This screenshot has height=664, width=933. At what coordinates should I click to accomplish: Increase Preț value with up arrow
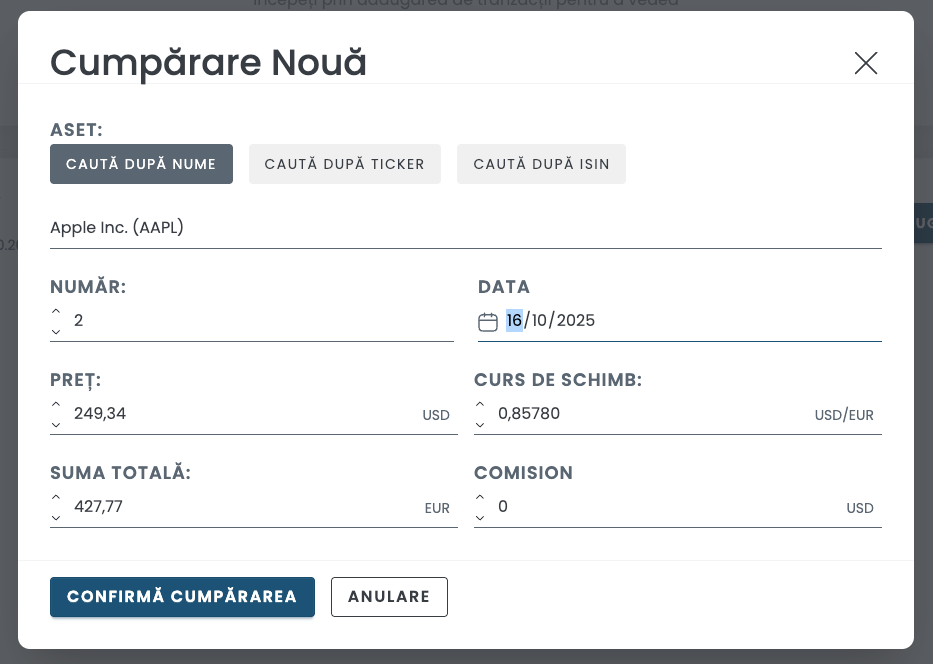pyautogui.click(x=56, y=404)
